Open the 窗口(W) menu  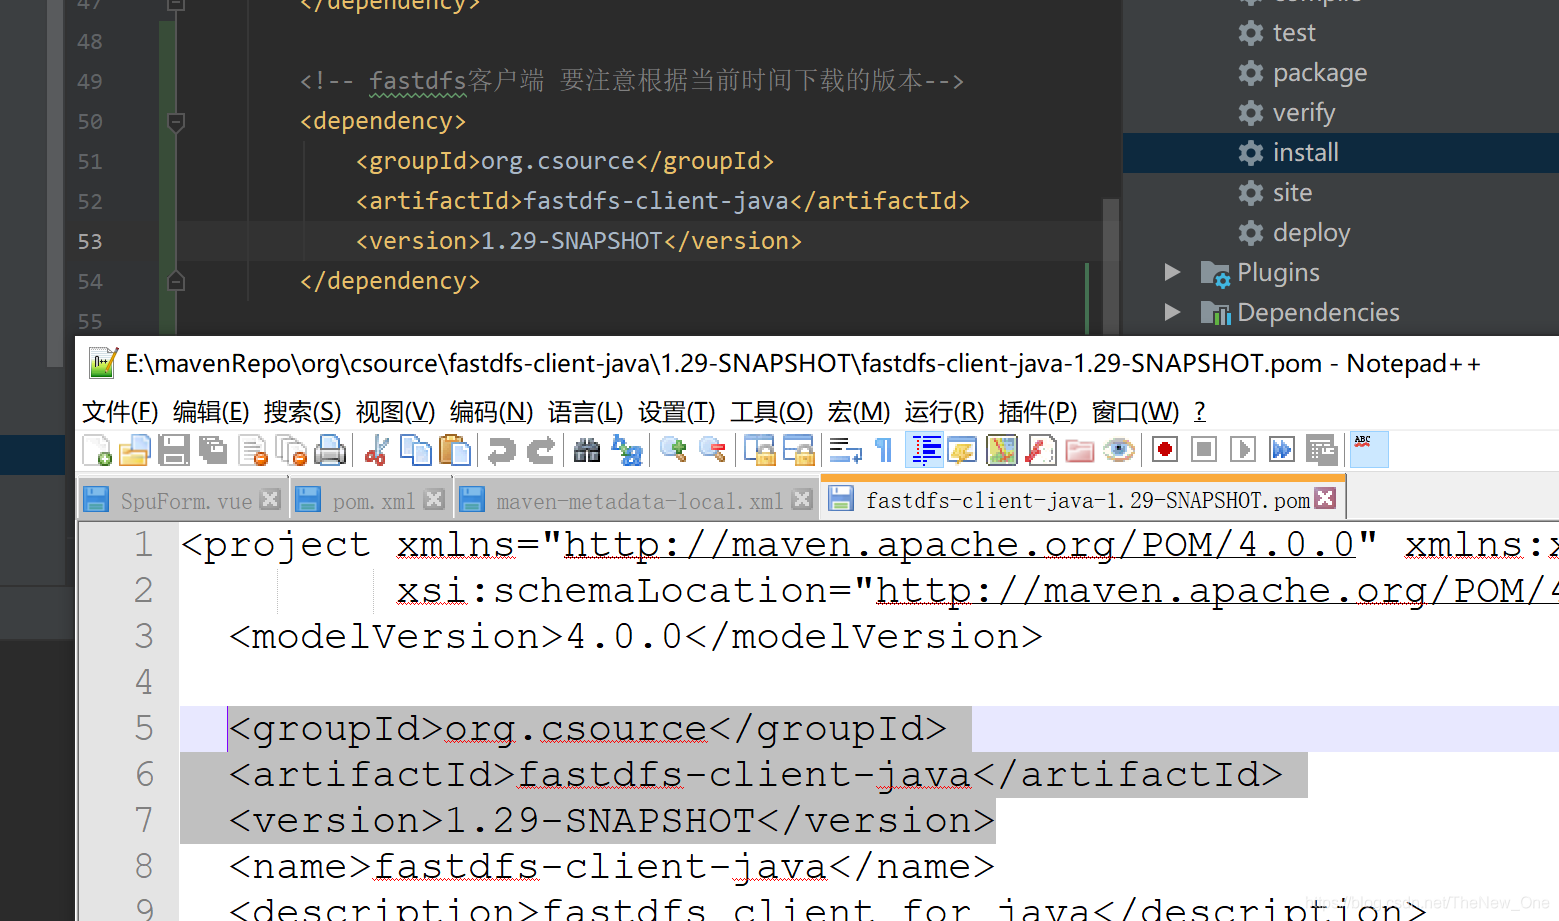tap(1136, 412)
